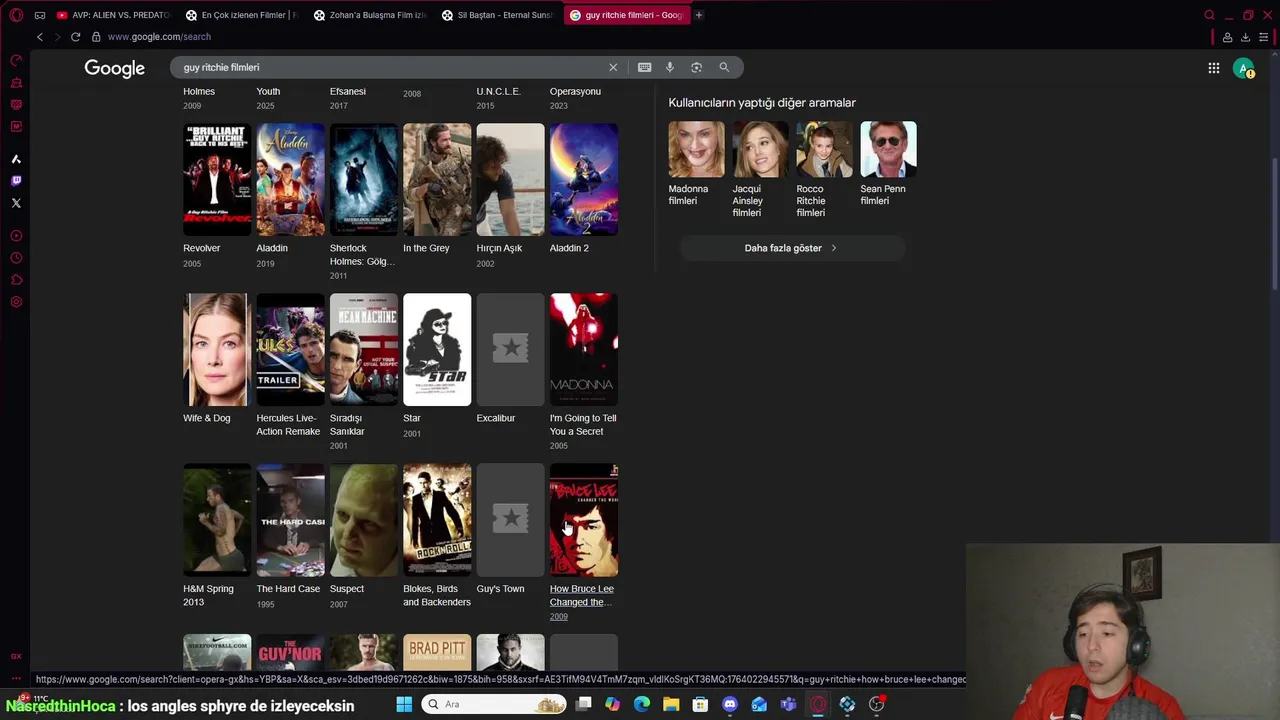
Task: Open Sean Penn filmleri related search
Action: coord(888,165)
